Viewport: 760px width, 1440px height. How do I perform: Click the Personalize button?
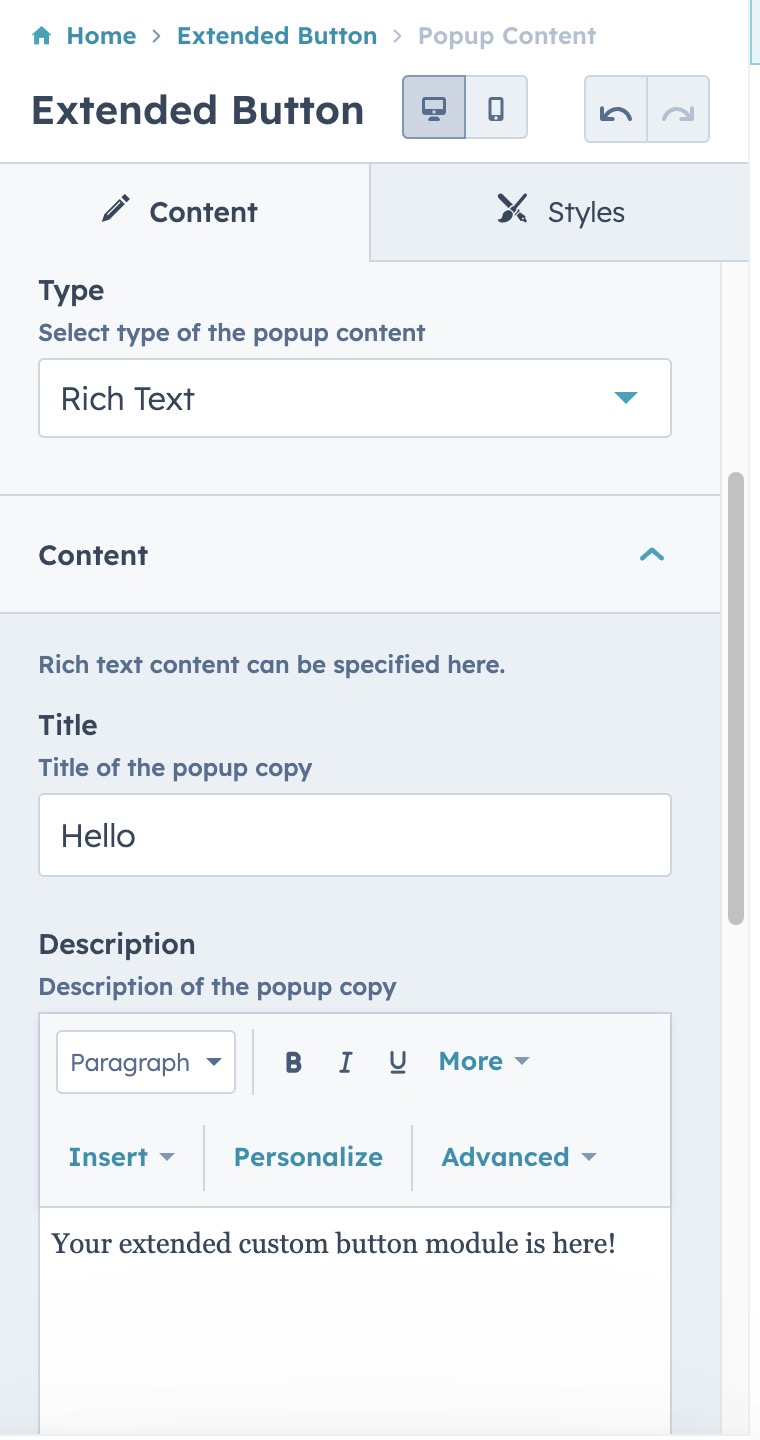click(308, 1157)
